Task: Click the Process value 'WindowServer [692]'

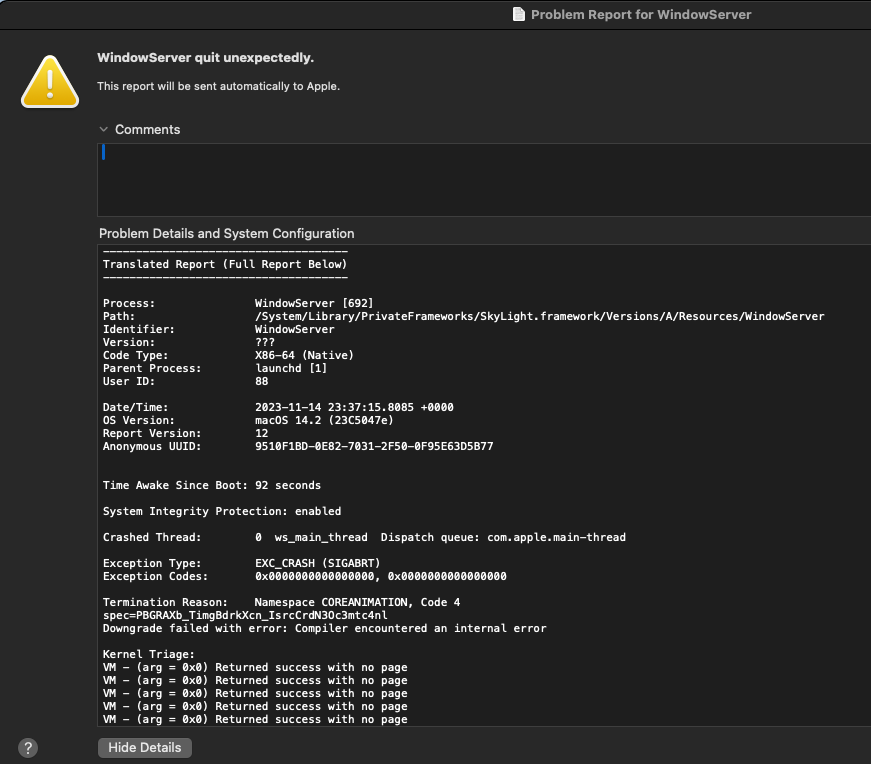Action: click(314, 303)
